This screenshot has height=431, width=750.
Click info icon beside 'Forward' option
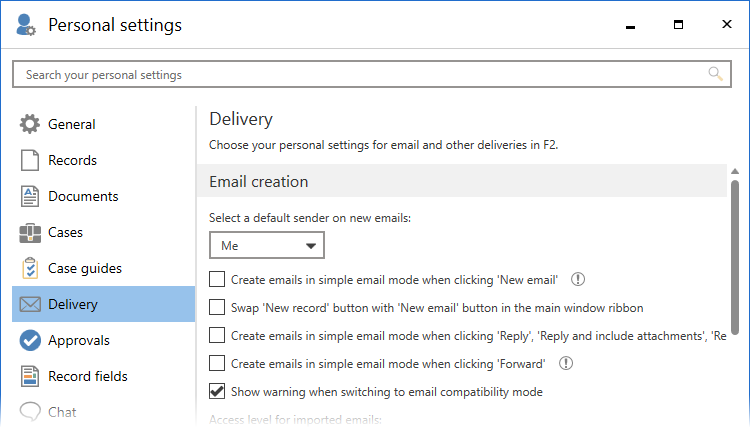(566, 363)
